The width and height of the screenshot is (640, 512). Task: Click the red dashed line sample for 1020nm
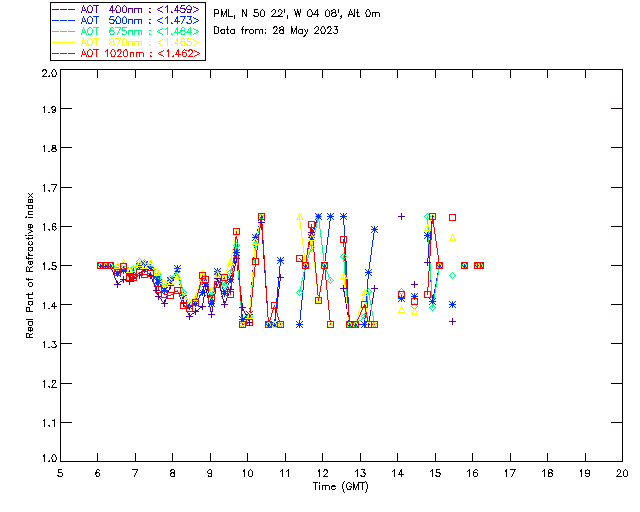pyautogui.click(x=63, y=53)
